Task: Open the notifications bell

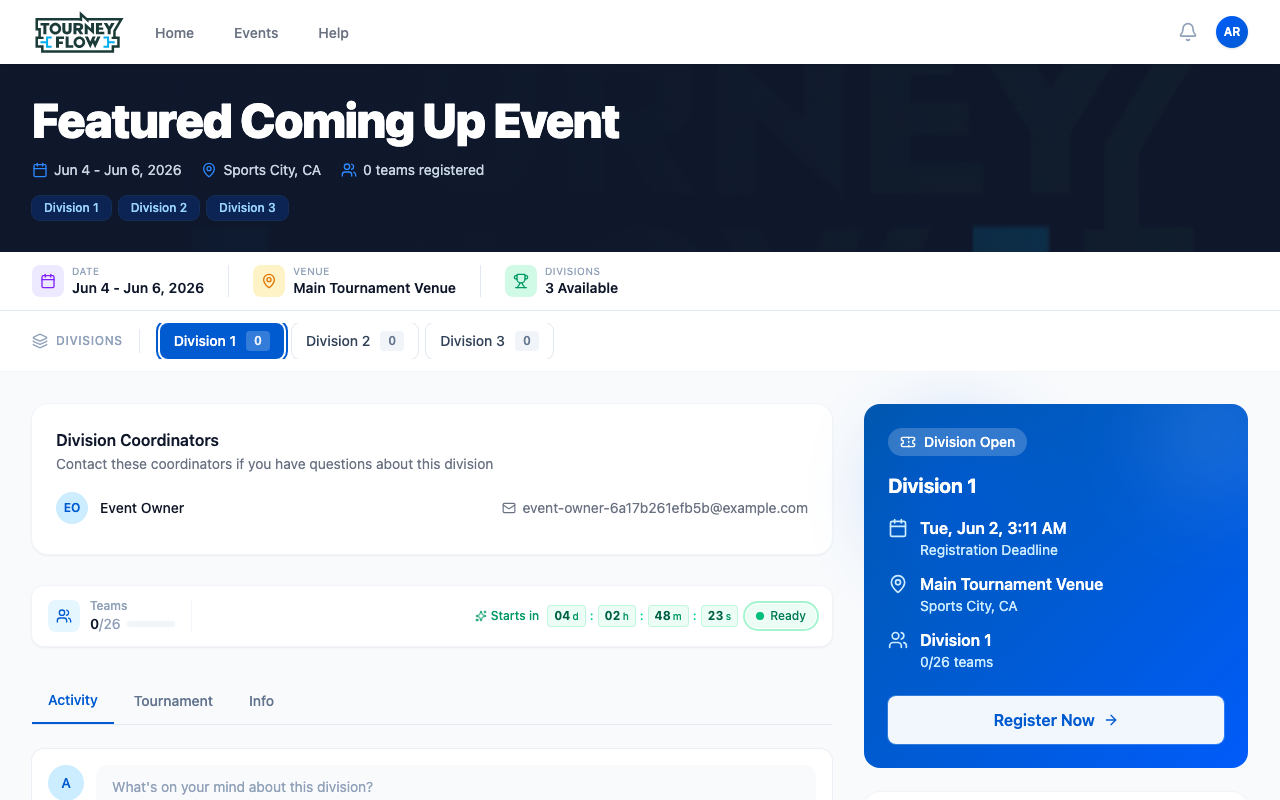Action: 1188,32
